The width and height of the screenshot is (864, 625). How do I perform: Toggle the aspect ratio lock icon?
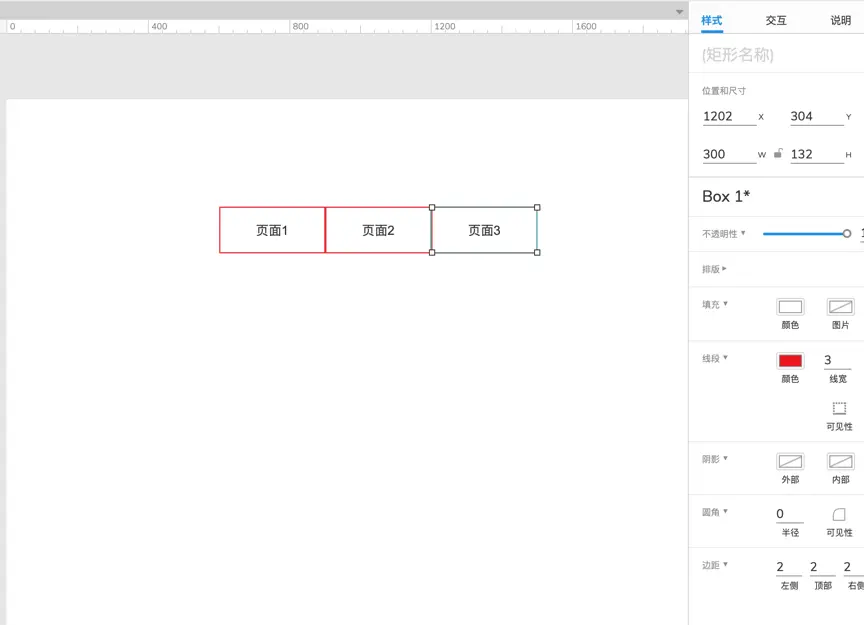tap(777, 153)
